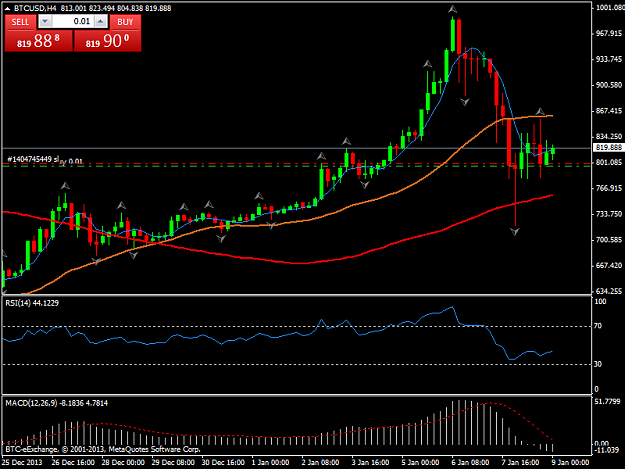Decrease lot volume with down arrow

pos(45,22)
